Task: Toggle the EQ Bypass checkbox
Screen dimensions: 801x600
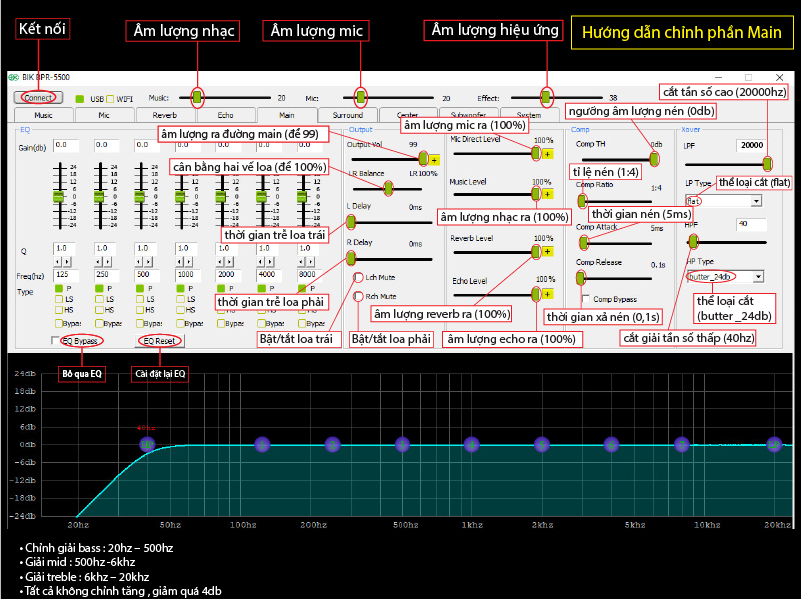Action: 55,341
